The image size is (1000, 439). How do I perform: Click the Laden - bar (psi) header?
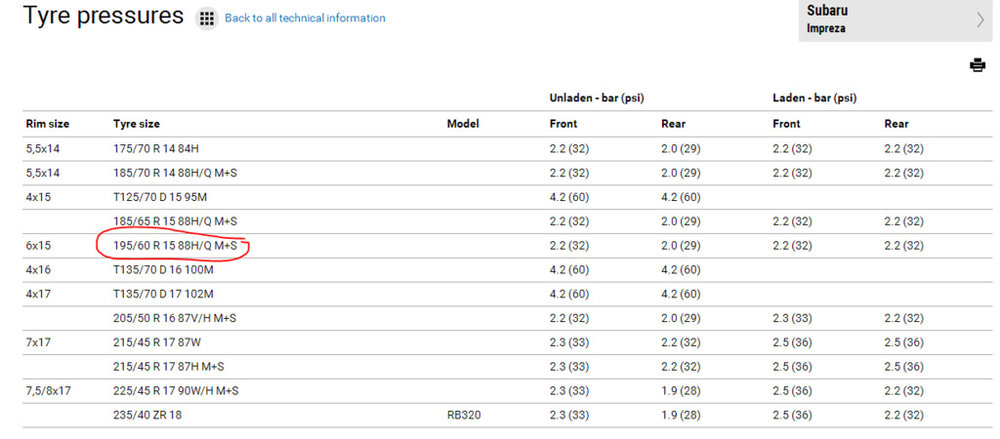pos(814,98)
